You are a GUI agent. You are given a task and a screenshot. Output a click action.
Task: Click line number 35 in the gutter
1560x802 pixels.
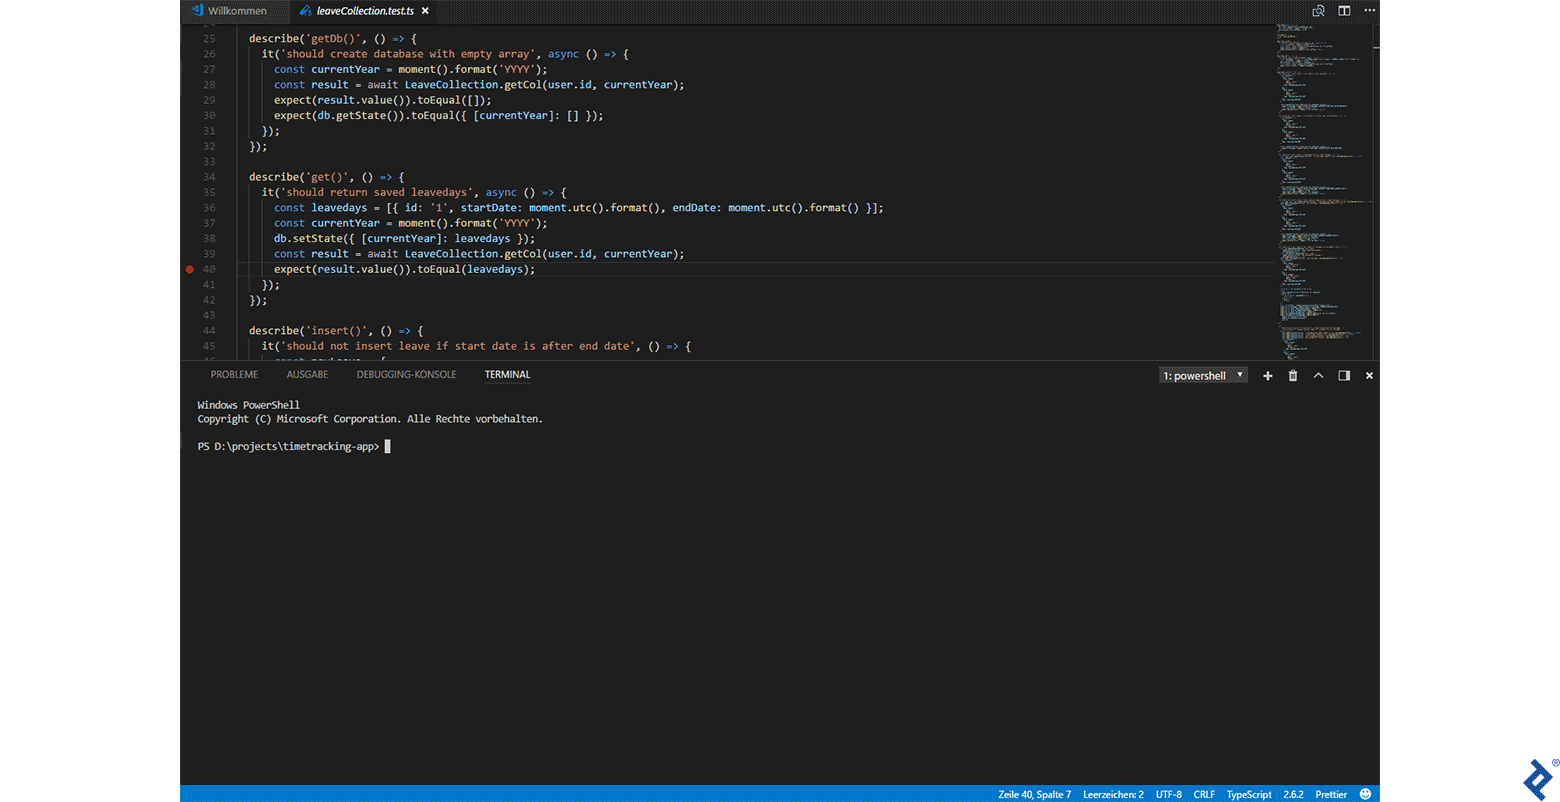[x=209, y=192]
